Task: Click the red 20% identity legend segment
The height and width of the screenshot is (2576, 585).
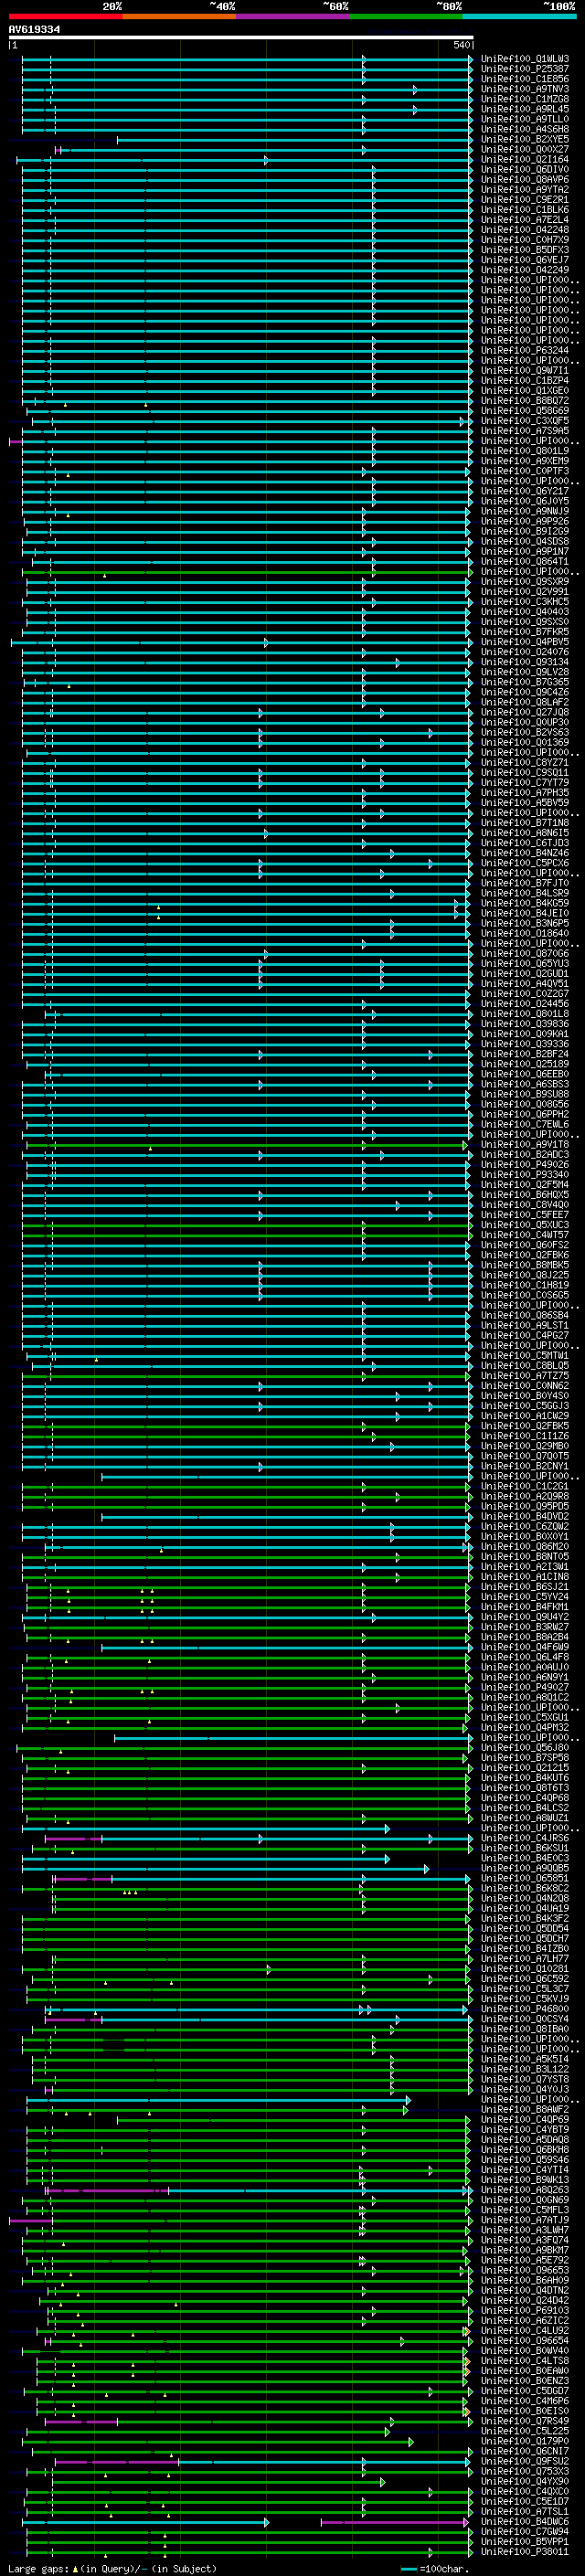Action: pyautogui.click(x=66, y=17)
